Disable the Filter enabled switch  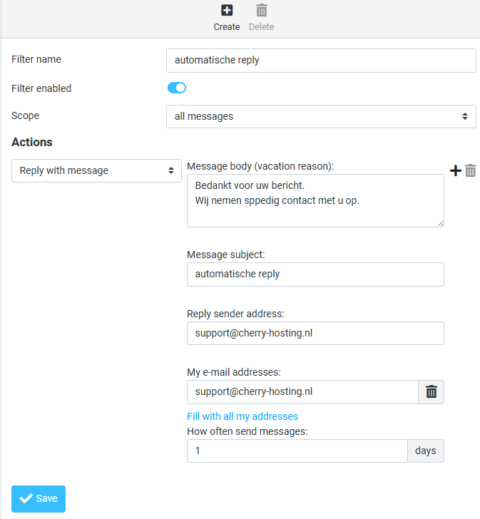[x=177, y=88]
